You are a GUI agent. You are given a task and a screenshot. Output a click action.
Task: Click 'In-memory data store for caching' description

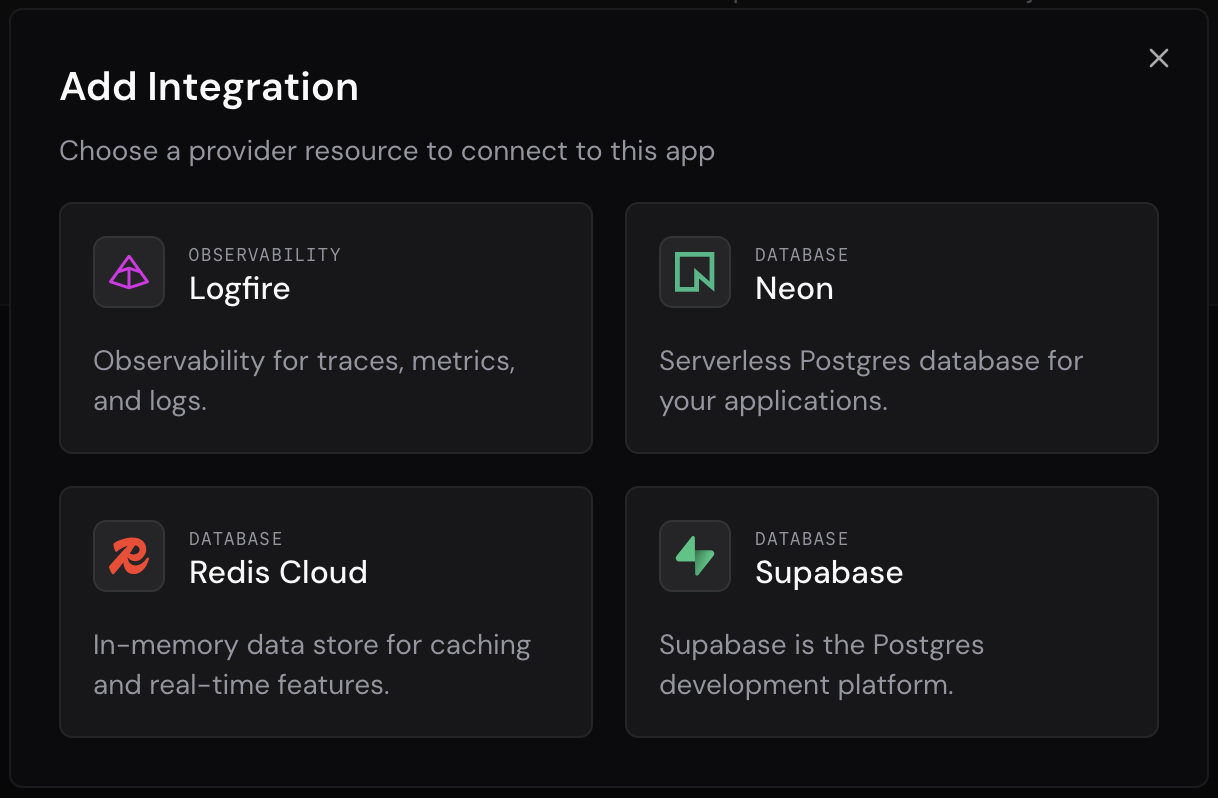click(312, 665)
